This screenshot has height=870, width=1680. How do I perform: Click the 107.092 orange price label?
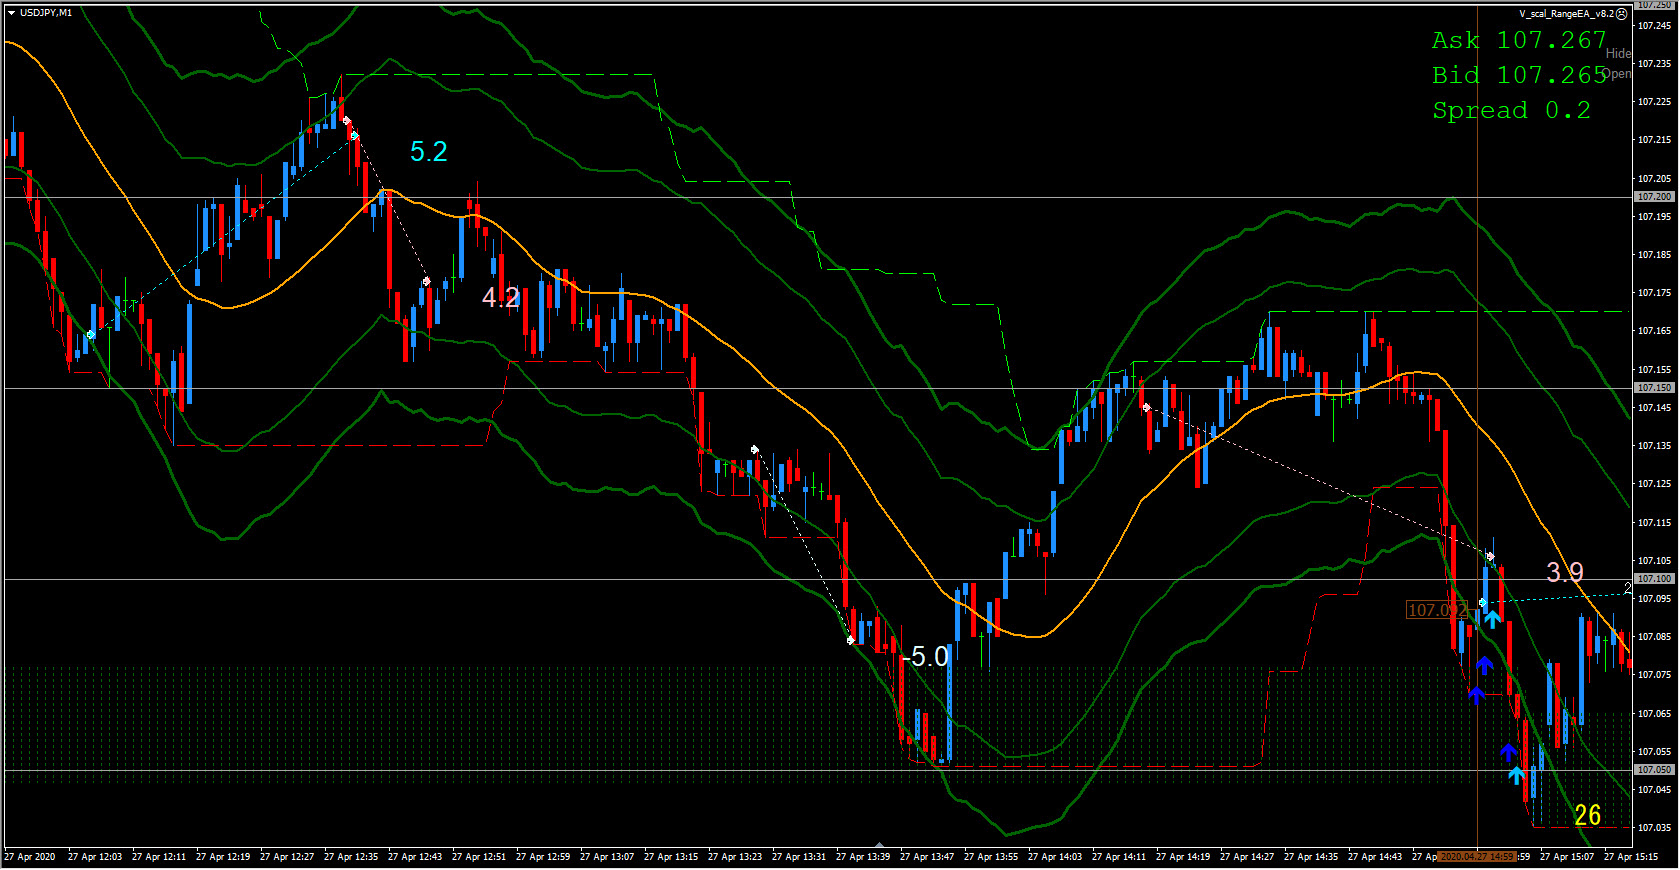(1437, 610)
